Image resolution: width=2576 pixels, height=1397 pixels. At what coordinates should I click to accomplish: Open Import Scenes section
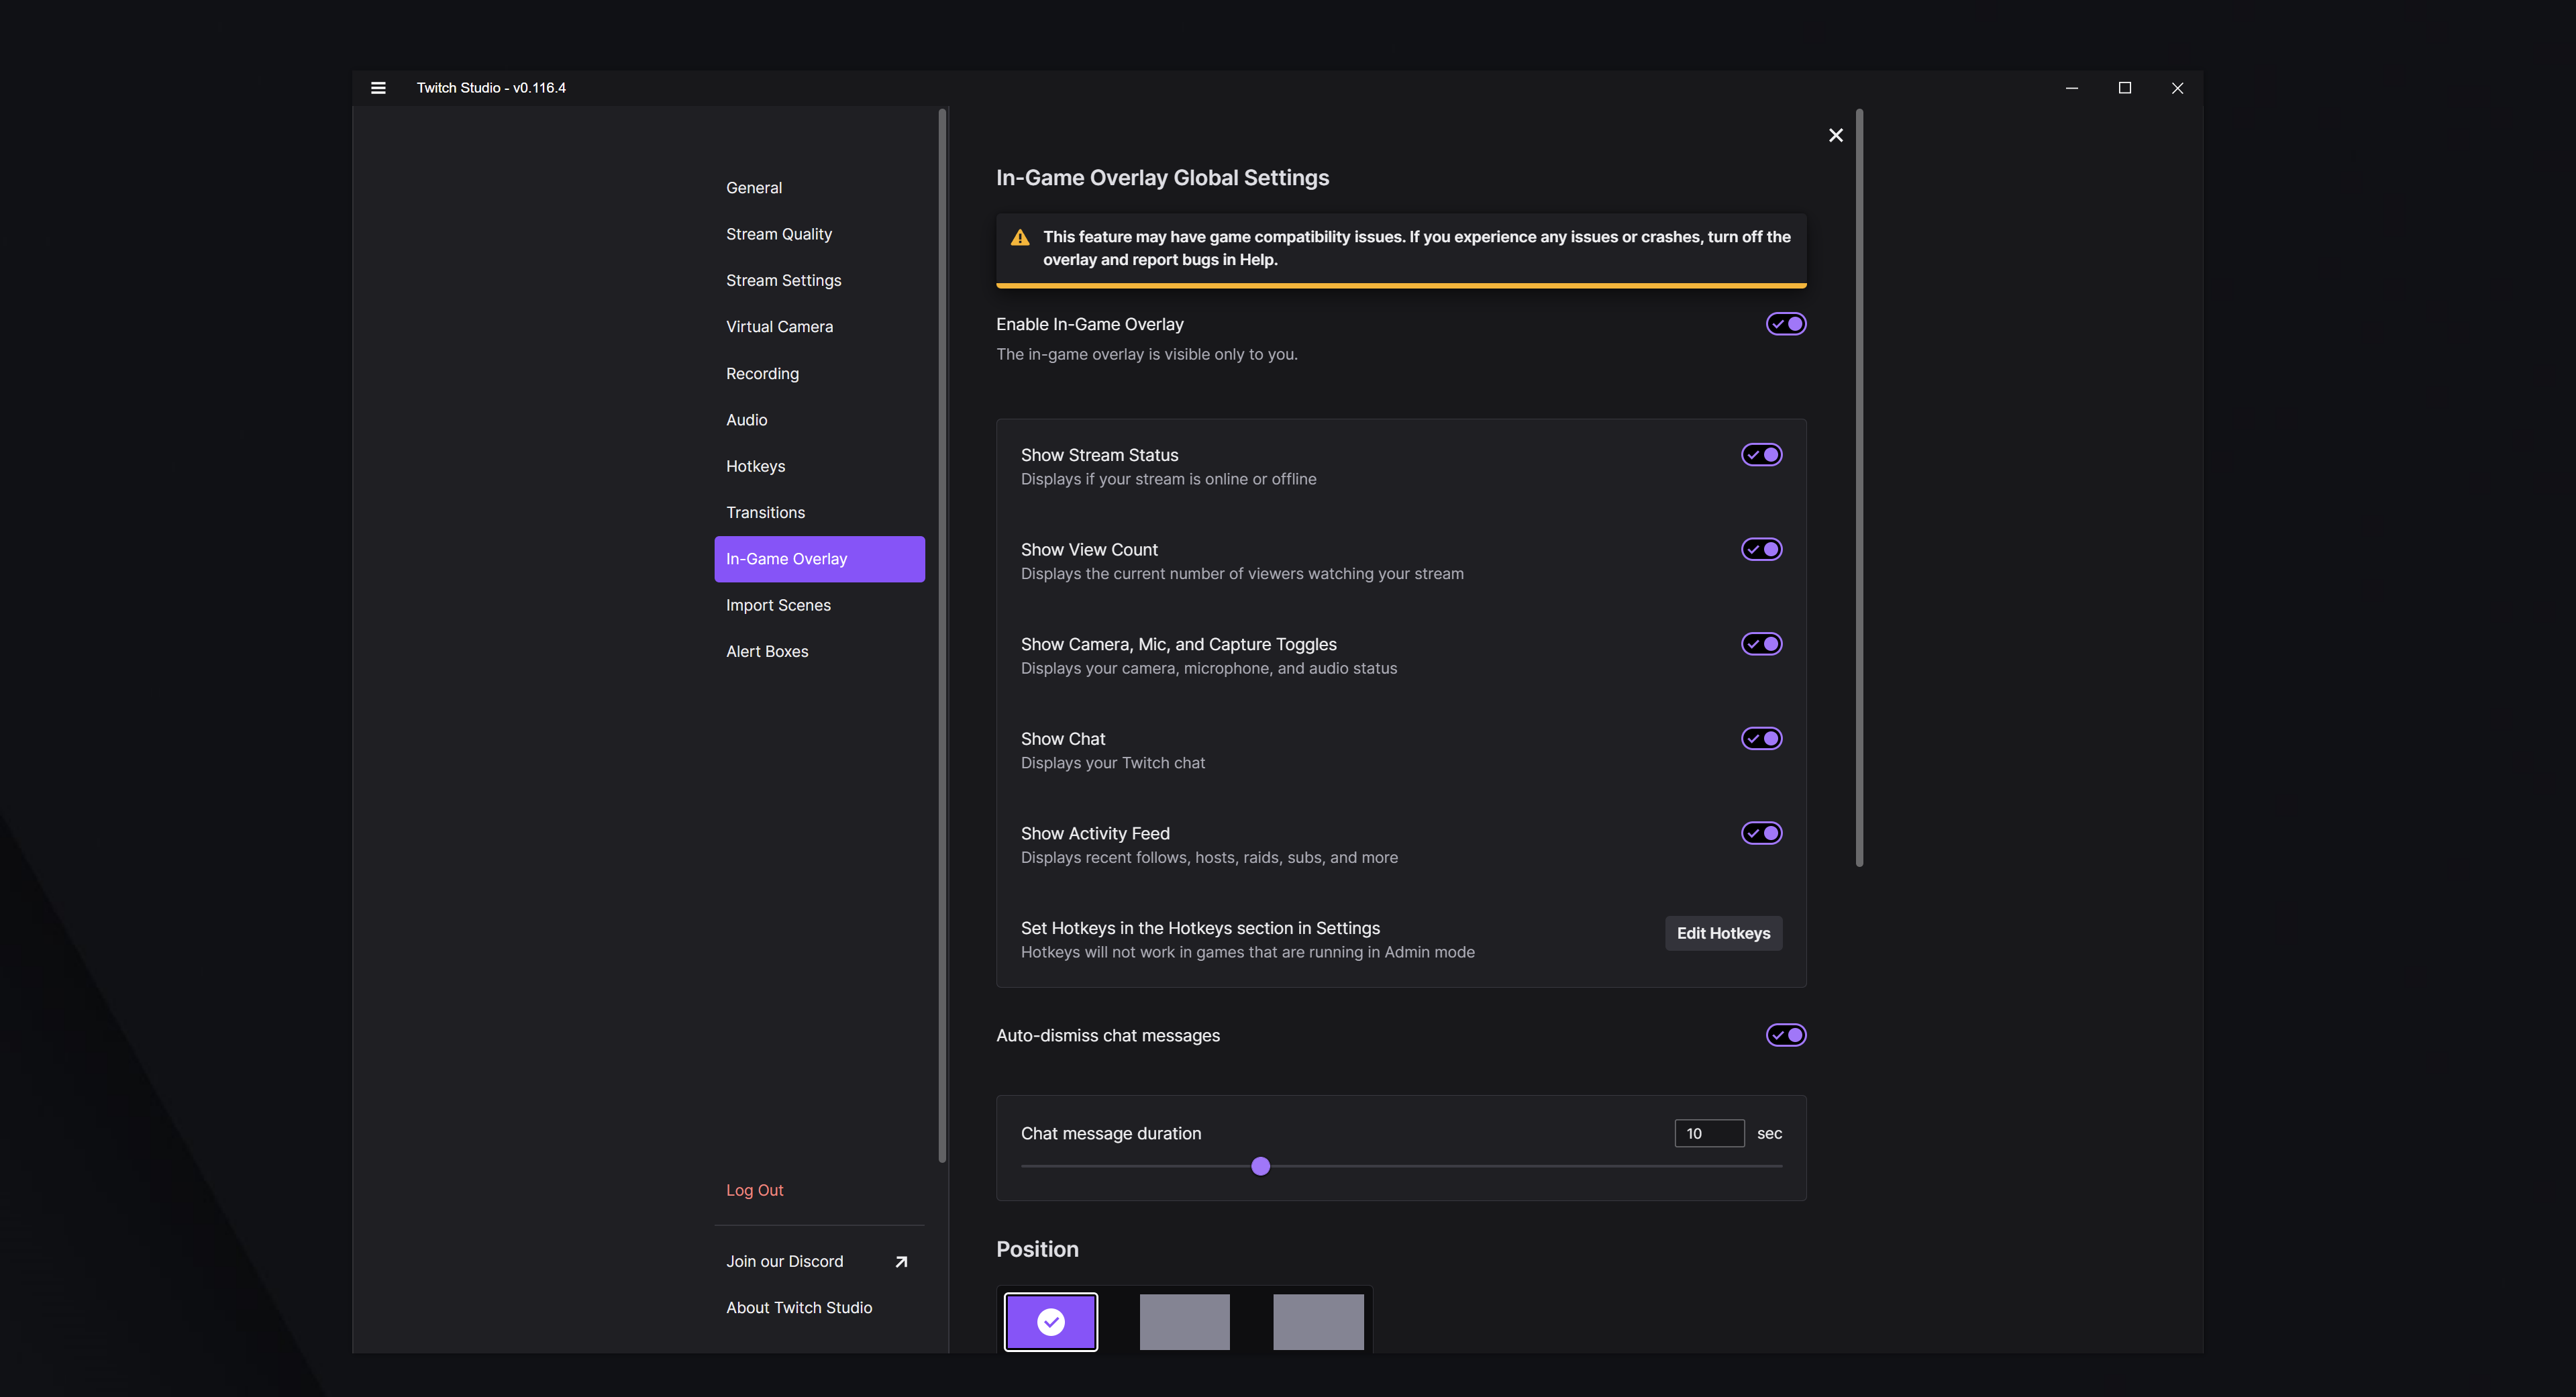[x=819, y=605]
